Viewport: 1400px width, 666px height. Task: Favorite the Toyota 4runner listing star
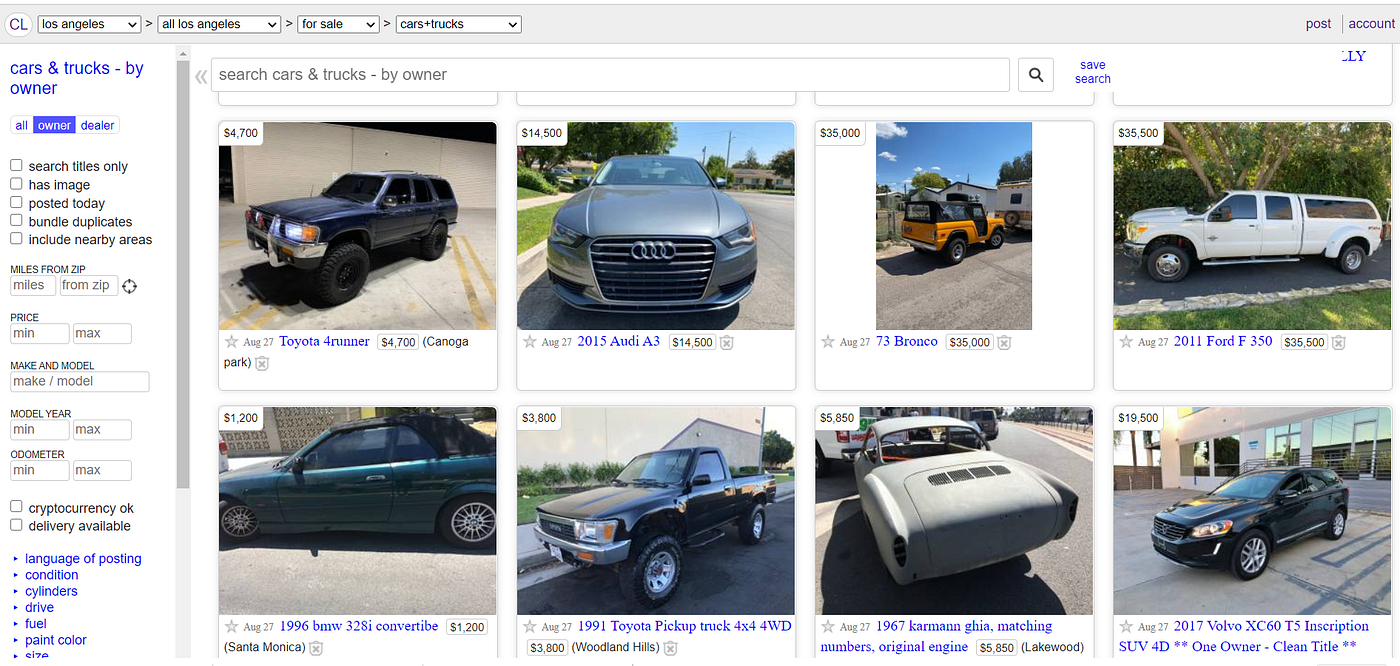click(231, 342)
